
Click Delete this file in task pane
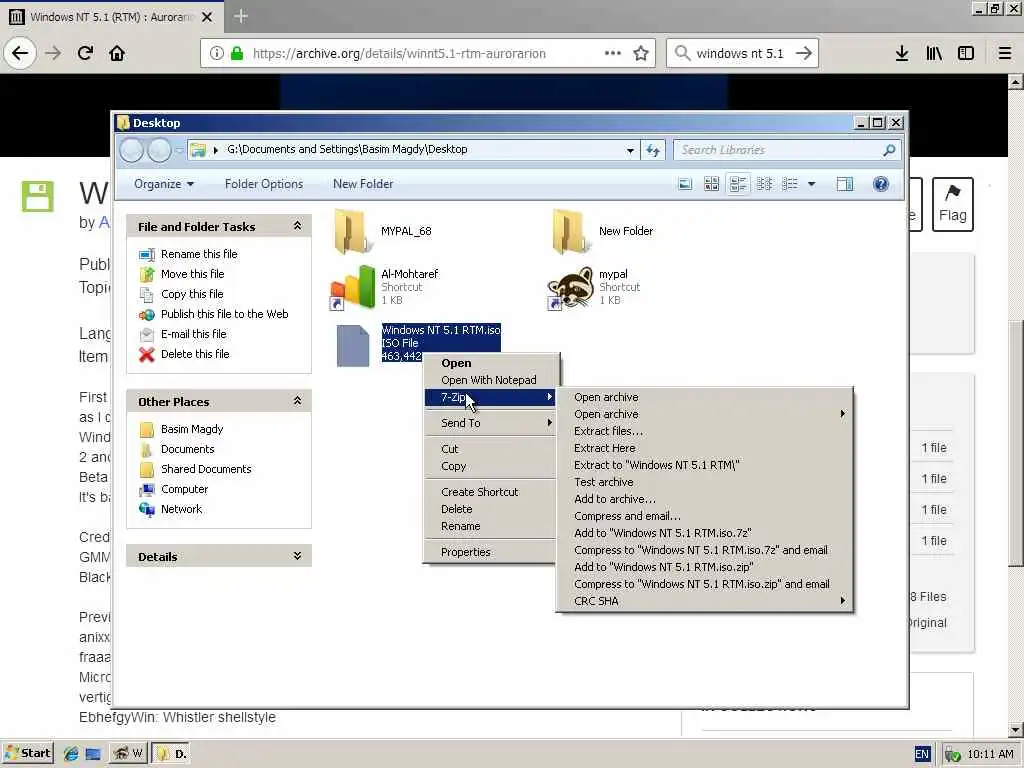coord(195,355)
